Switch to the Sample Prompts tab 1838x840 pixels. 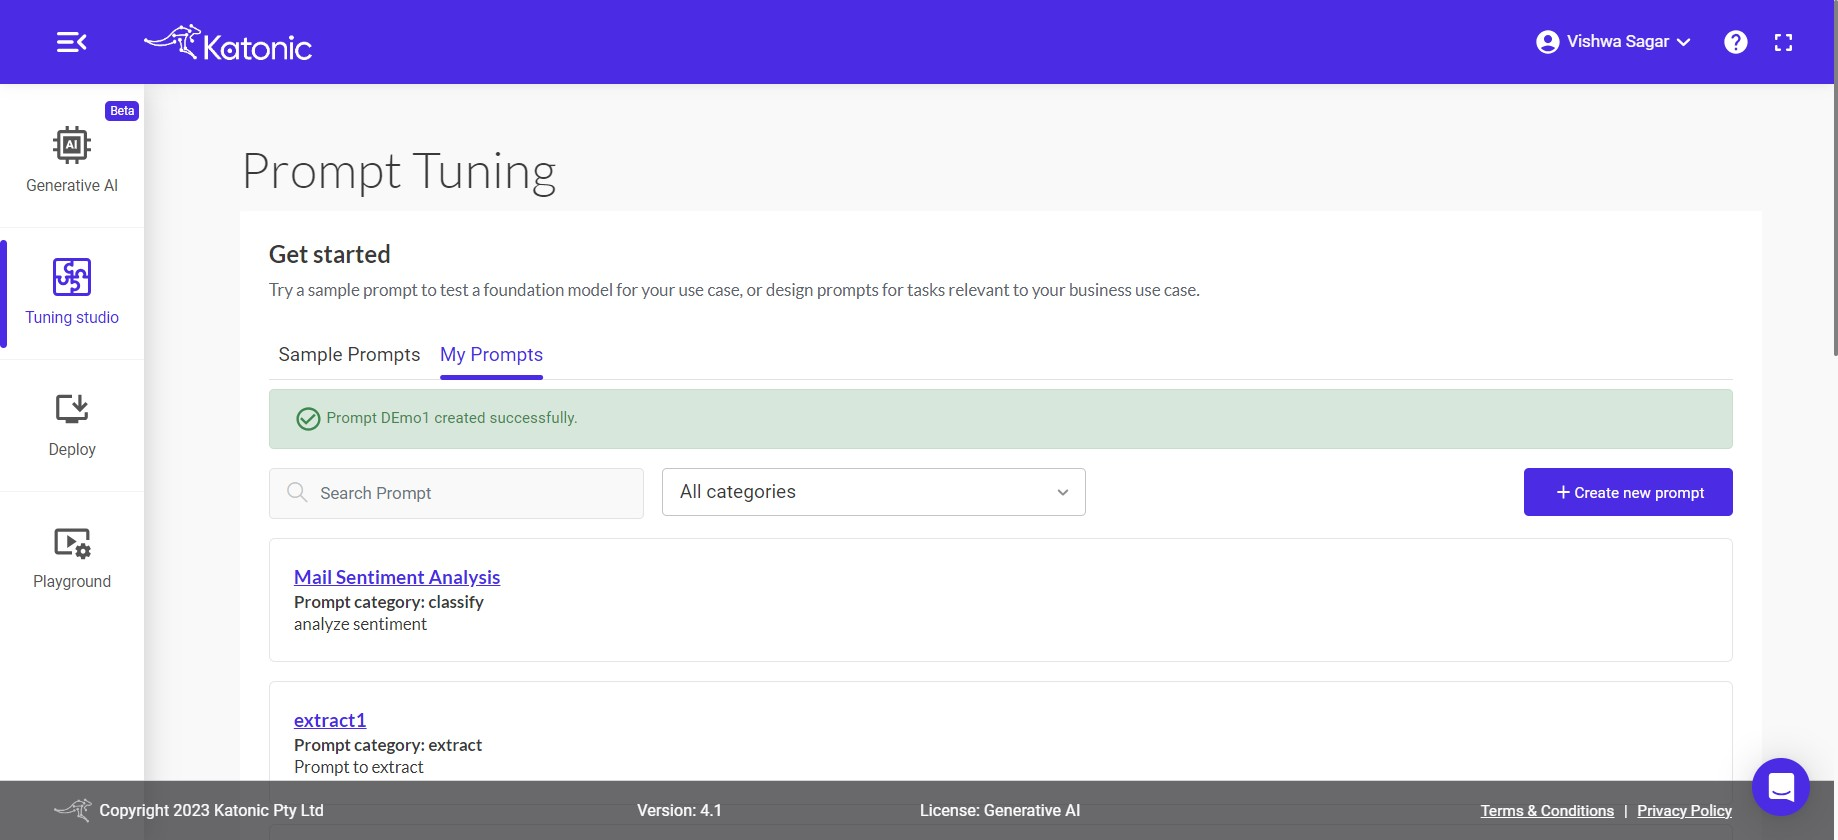coord(349,355)
